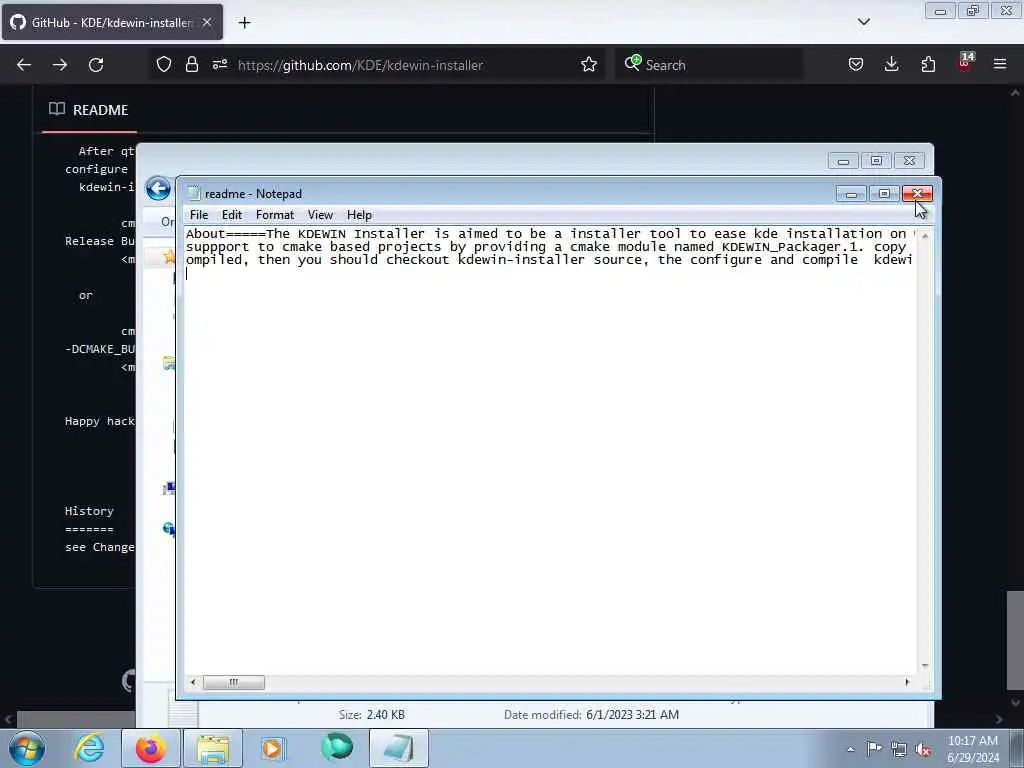Switch to Firefox from taskbar

tap(151, 748)
